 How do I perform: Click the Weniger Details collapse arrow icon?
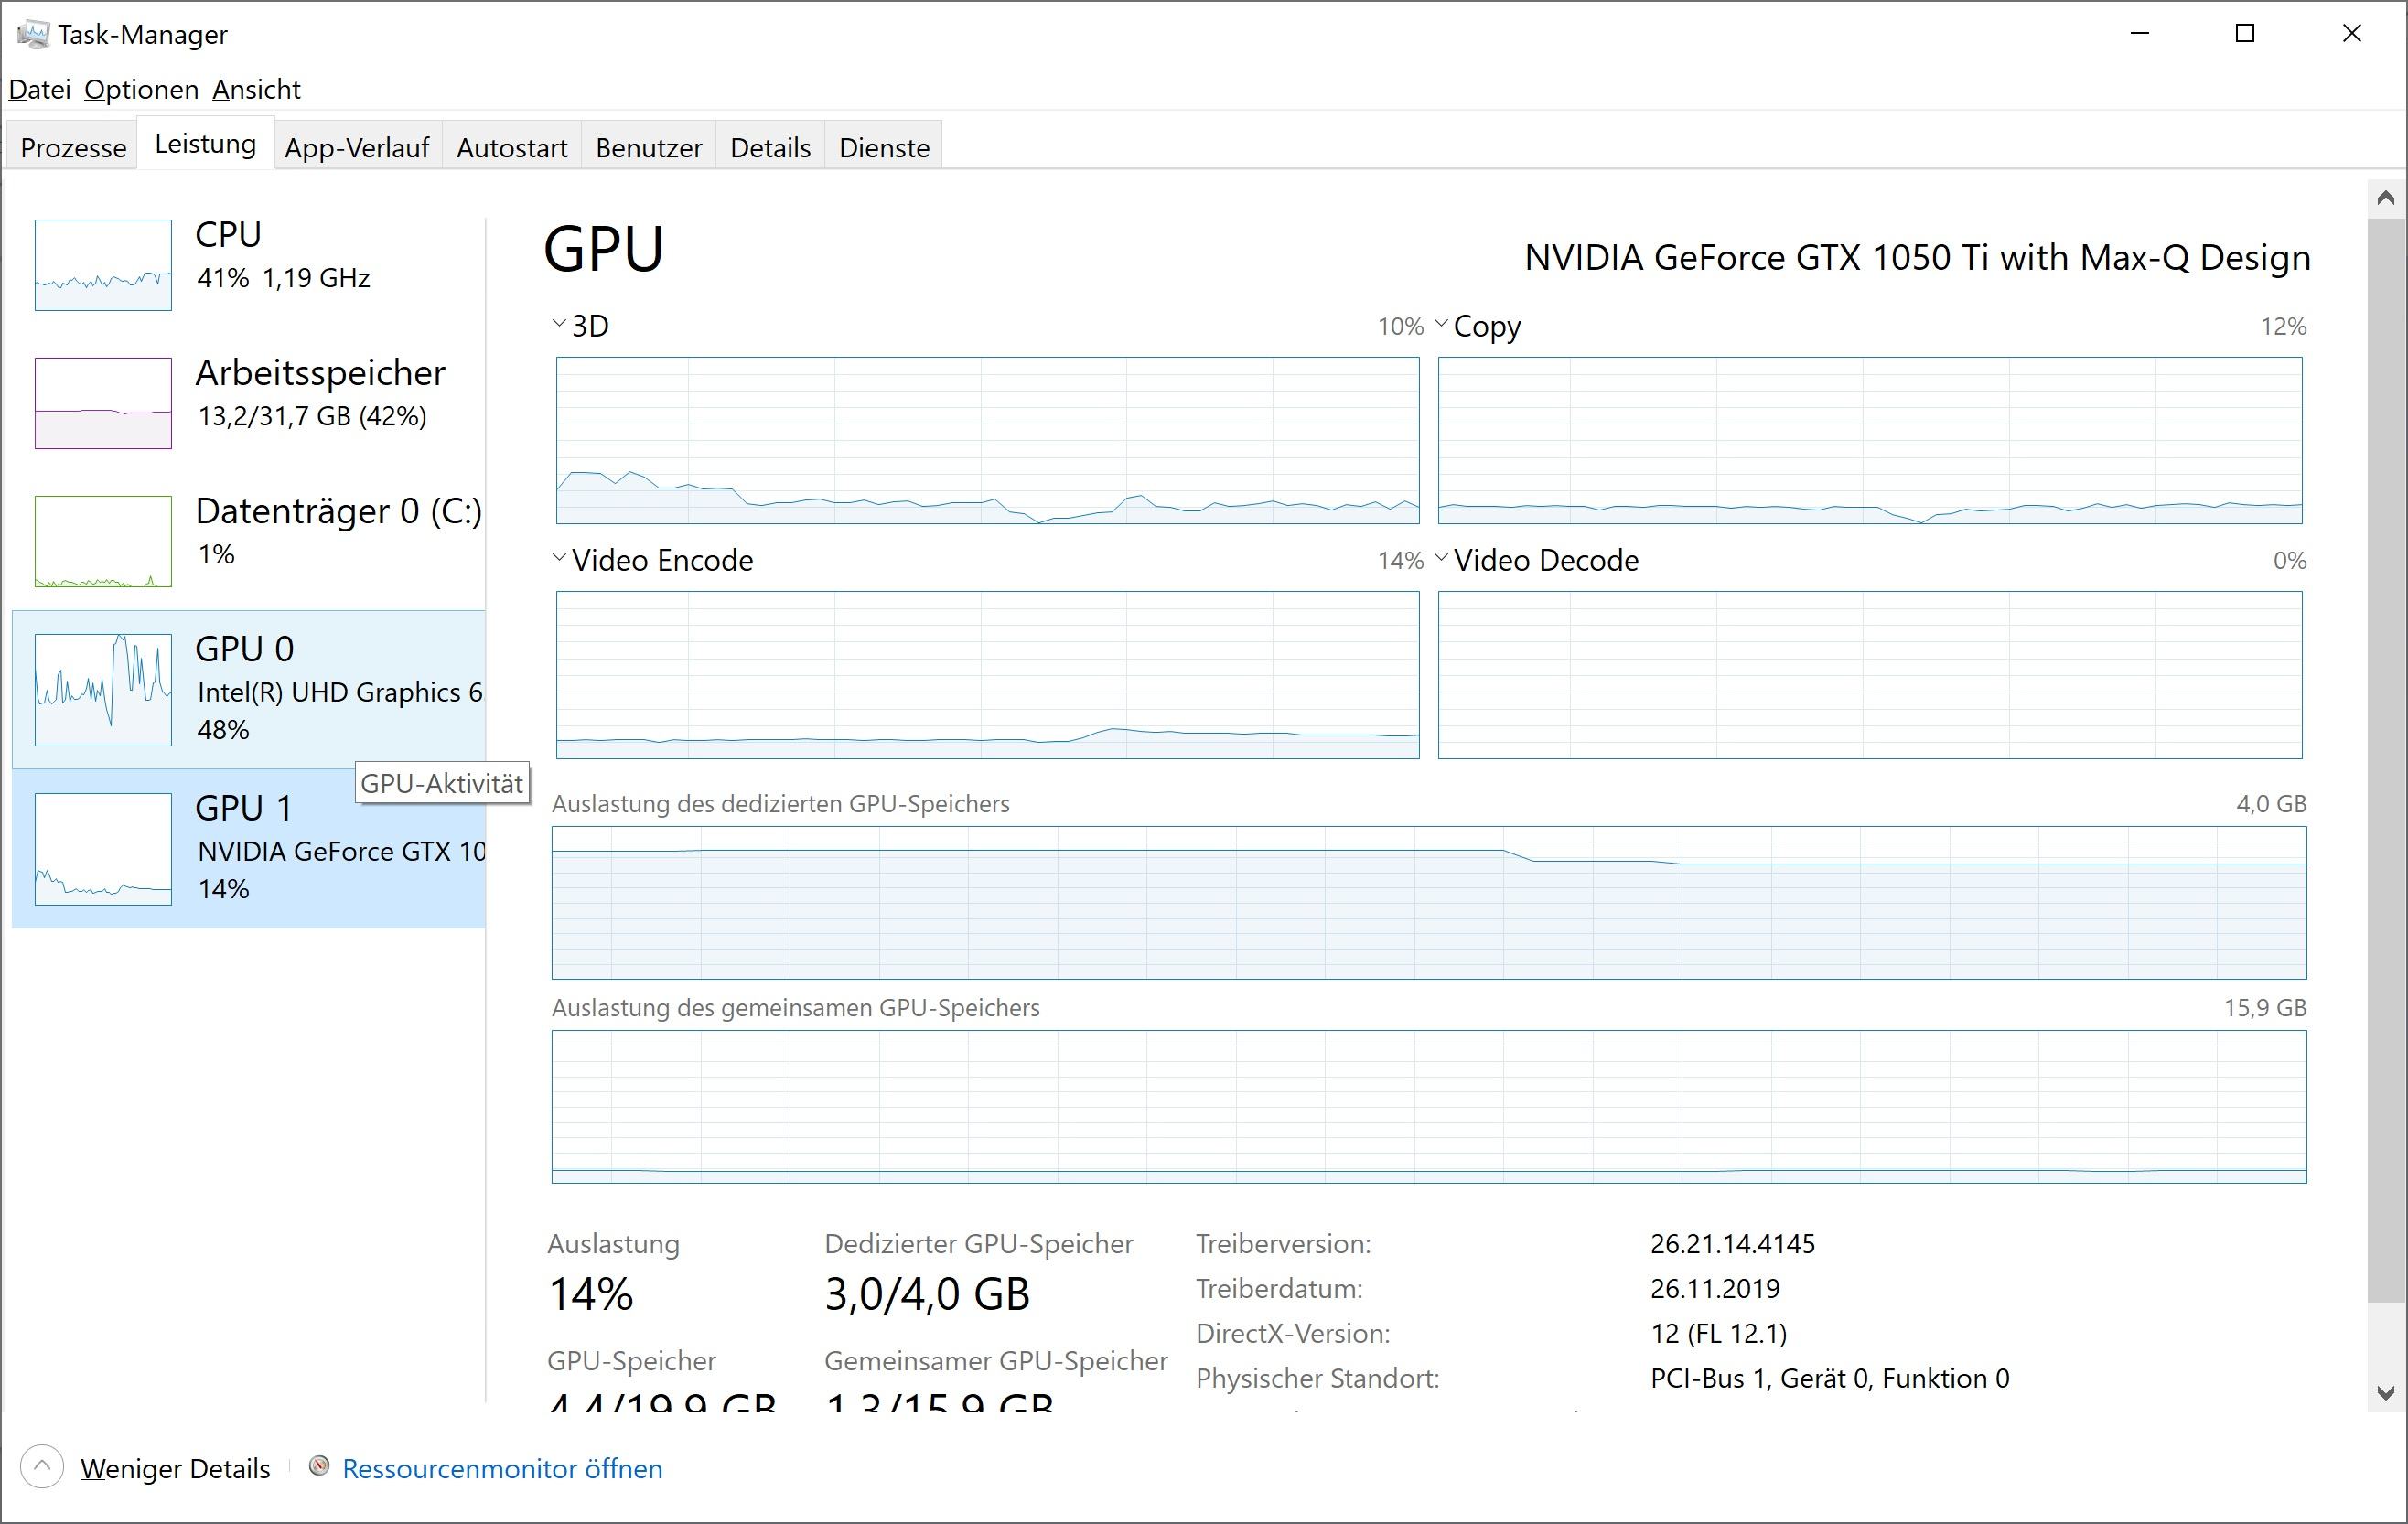[41, 1467]
